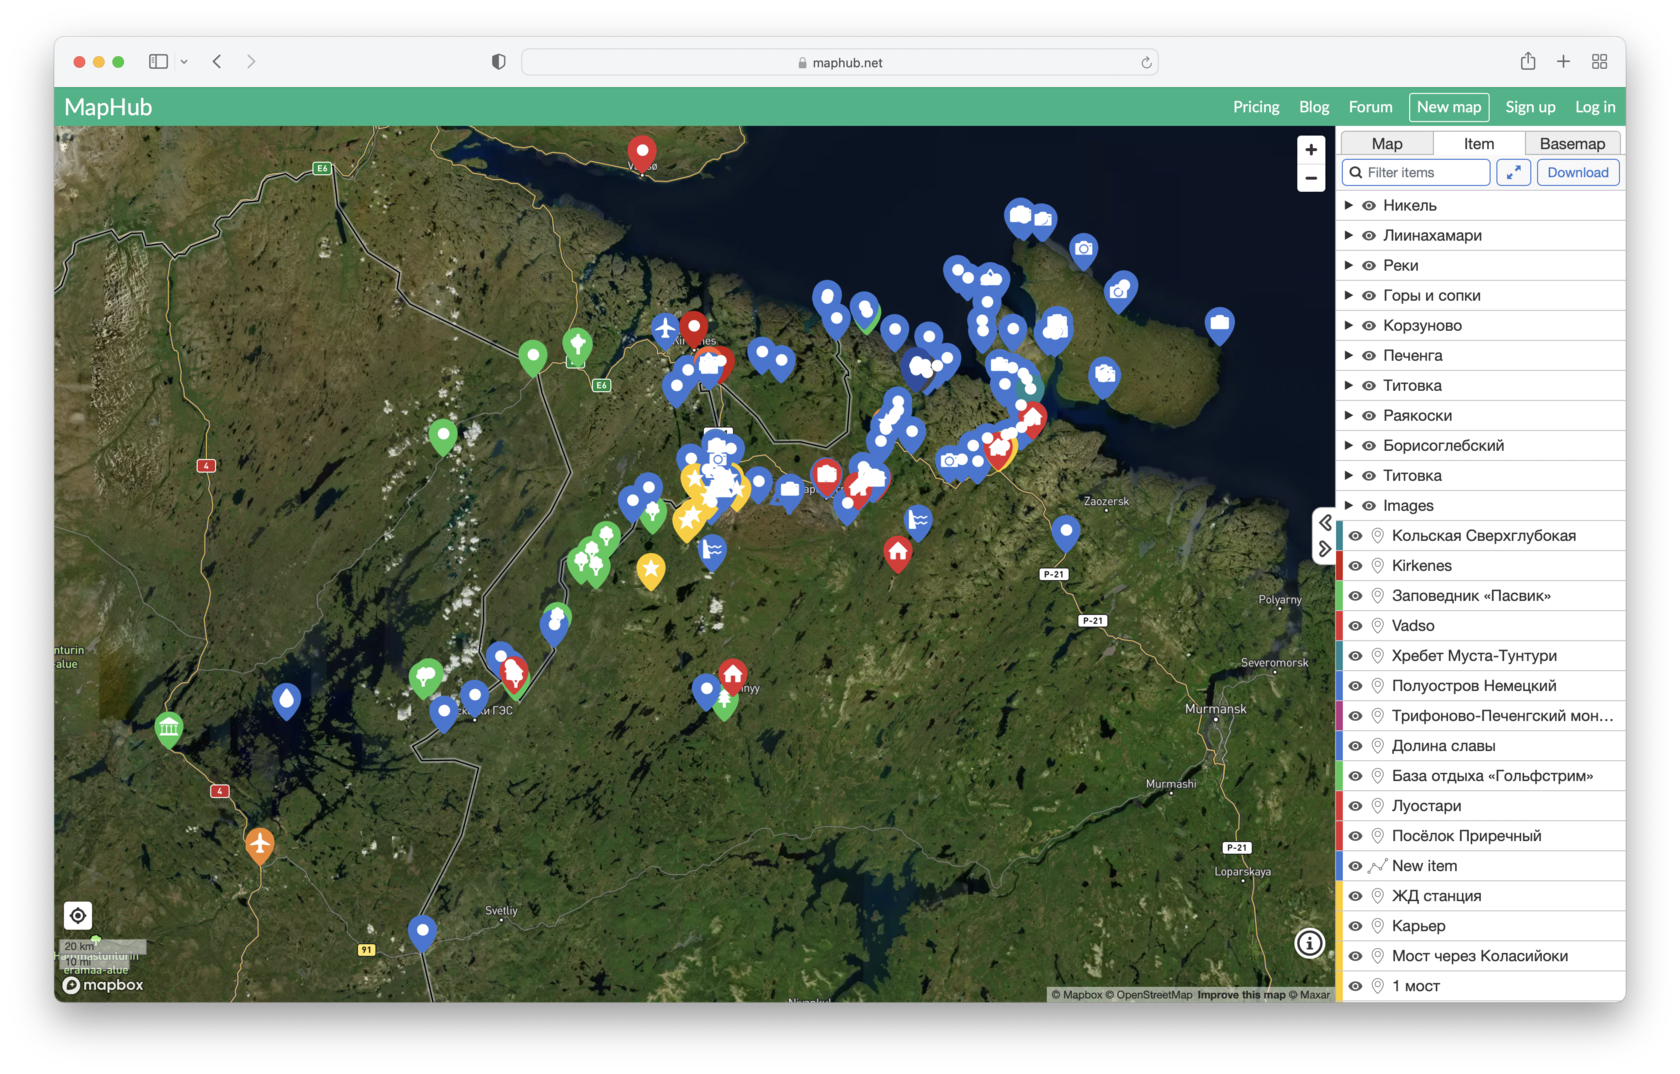Click the locate-me crosshair button
The height and width of the screenshot is (1074, 1680).
(78, 915)
